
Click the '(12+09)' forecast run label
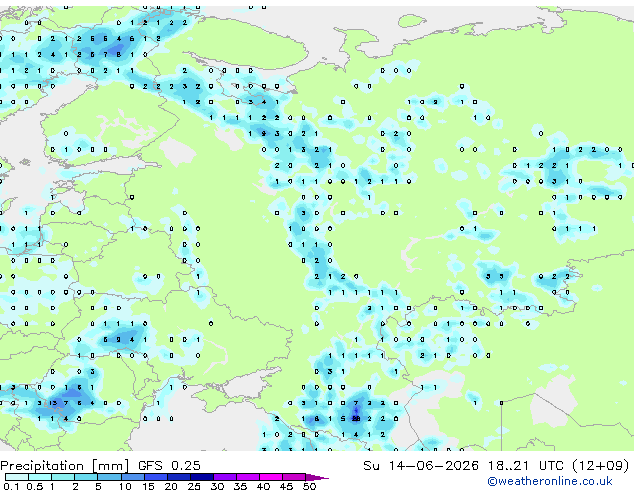601,466
